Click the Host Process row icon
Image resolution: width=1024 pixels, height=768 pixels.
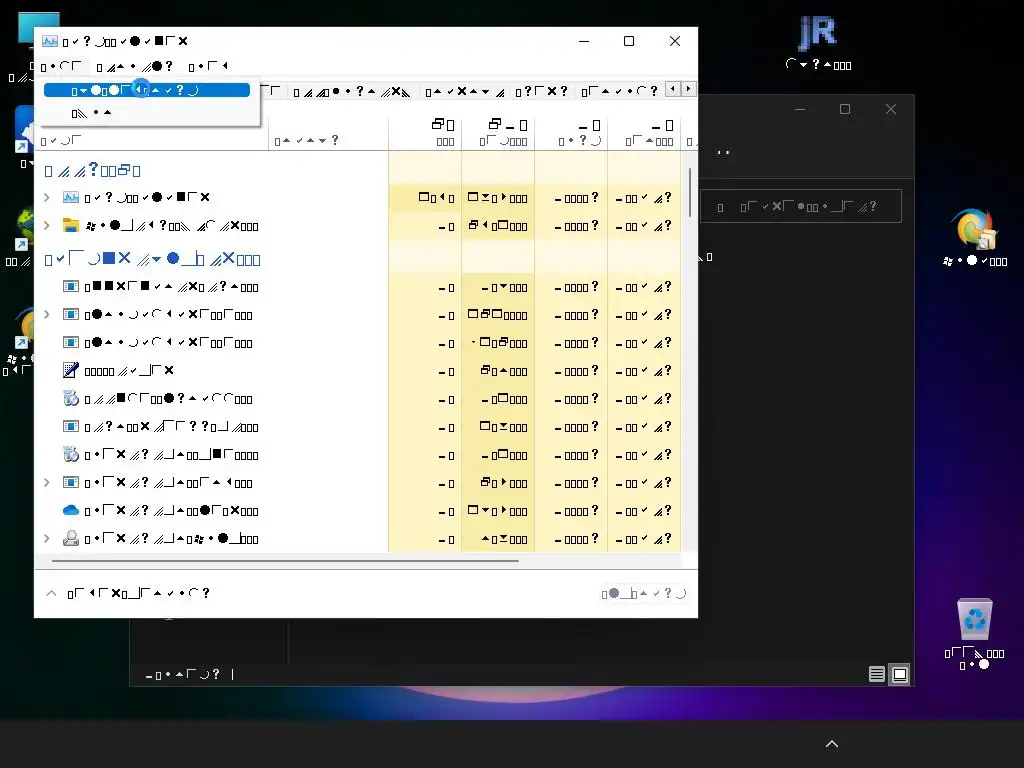71,426
